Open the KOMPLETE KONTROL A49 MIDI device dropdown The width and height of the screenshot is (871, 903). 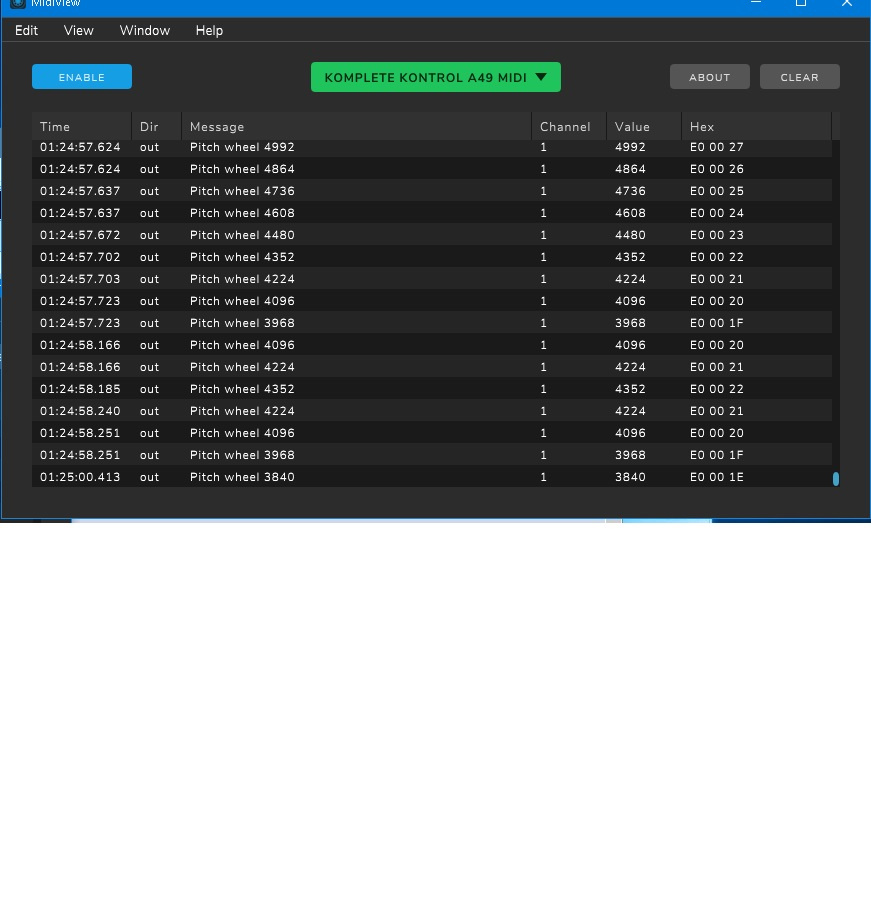[436, 77]
